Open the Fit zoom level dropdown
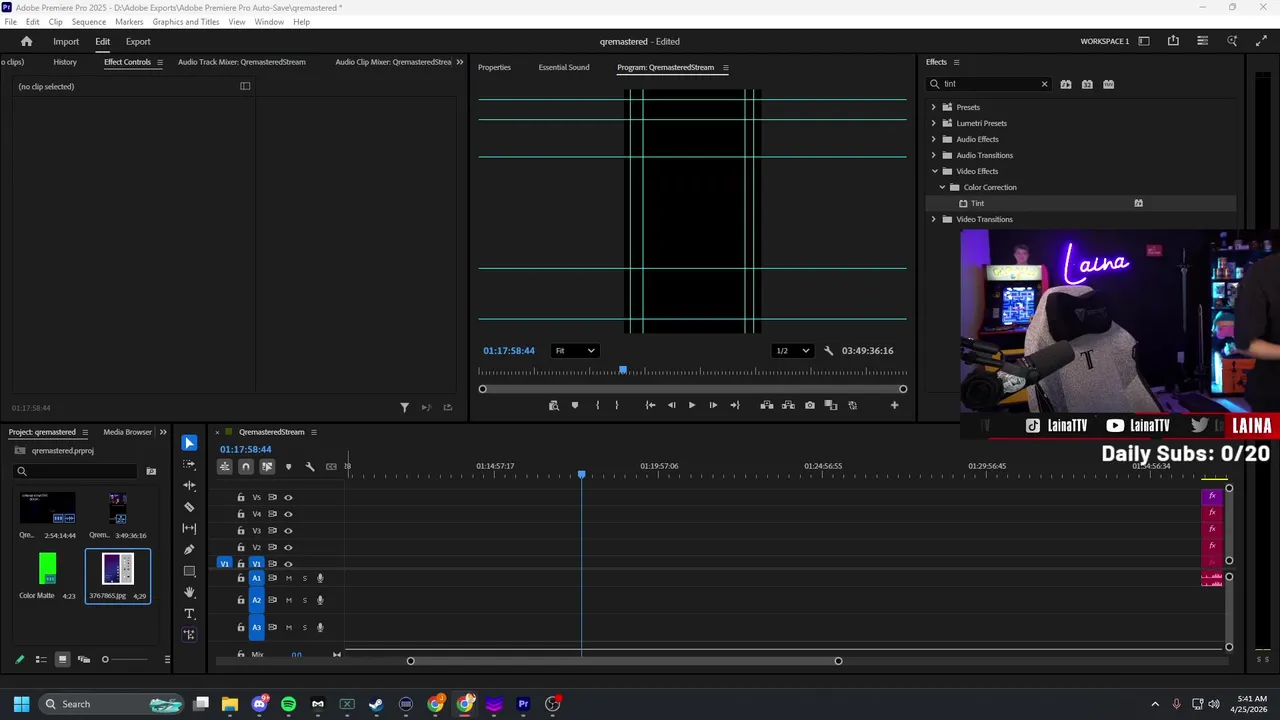The image size is (1280, 720). (x=575, y=351)
